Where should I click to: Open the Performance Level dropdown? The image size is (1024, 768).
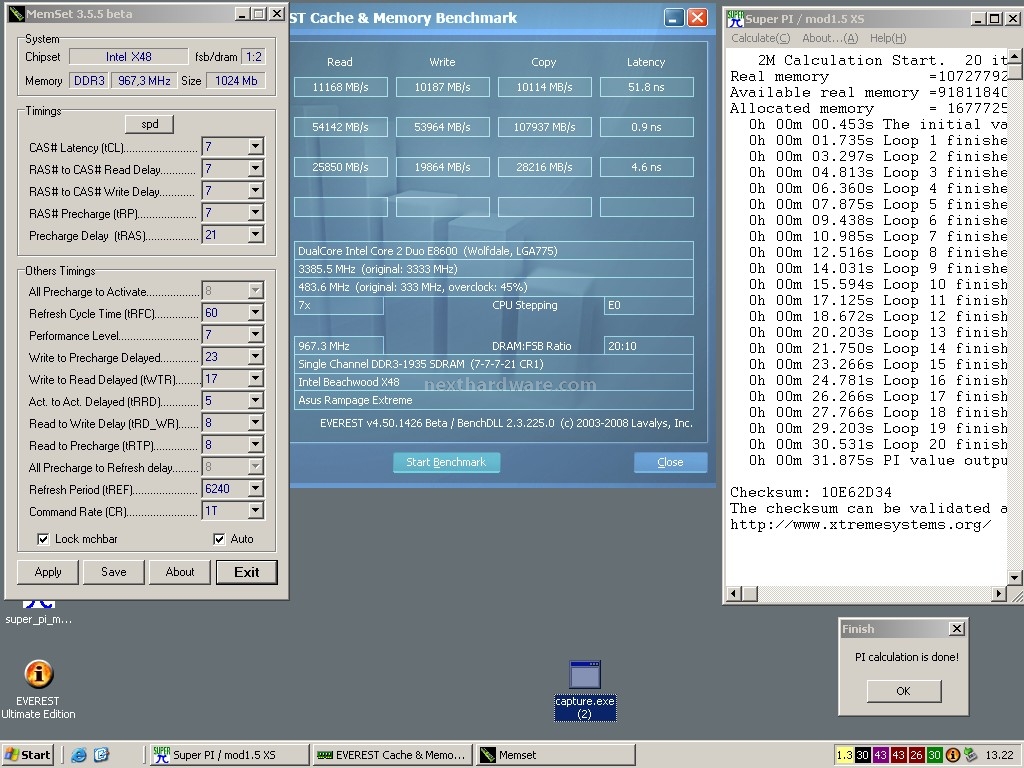tap(255, 335)
